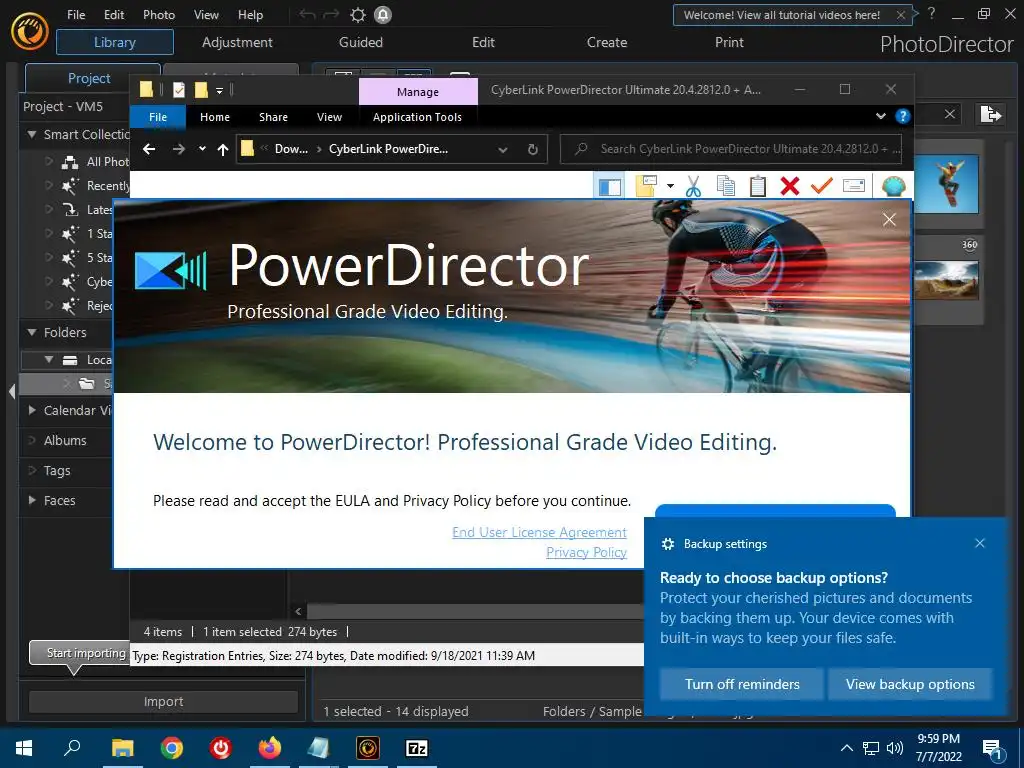Go up one folder in Explorer

point(223,150)
